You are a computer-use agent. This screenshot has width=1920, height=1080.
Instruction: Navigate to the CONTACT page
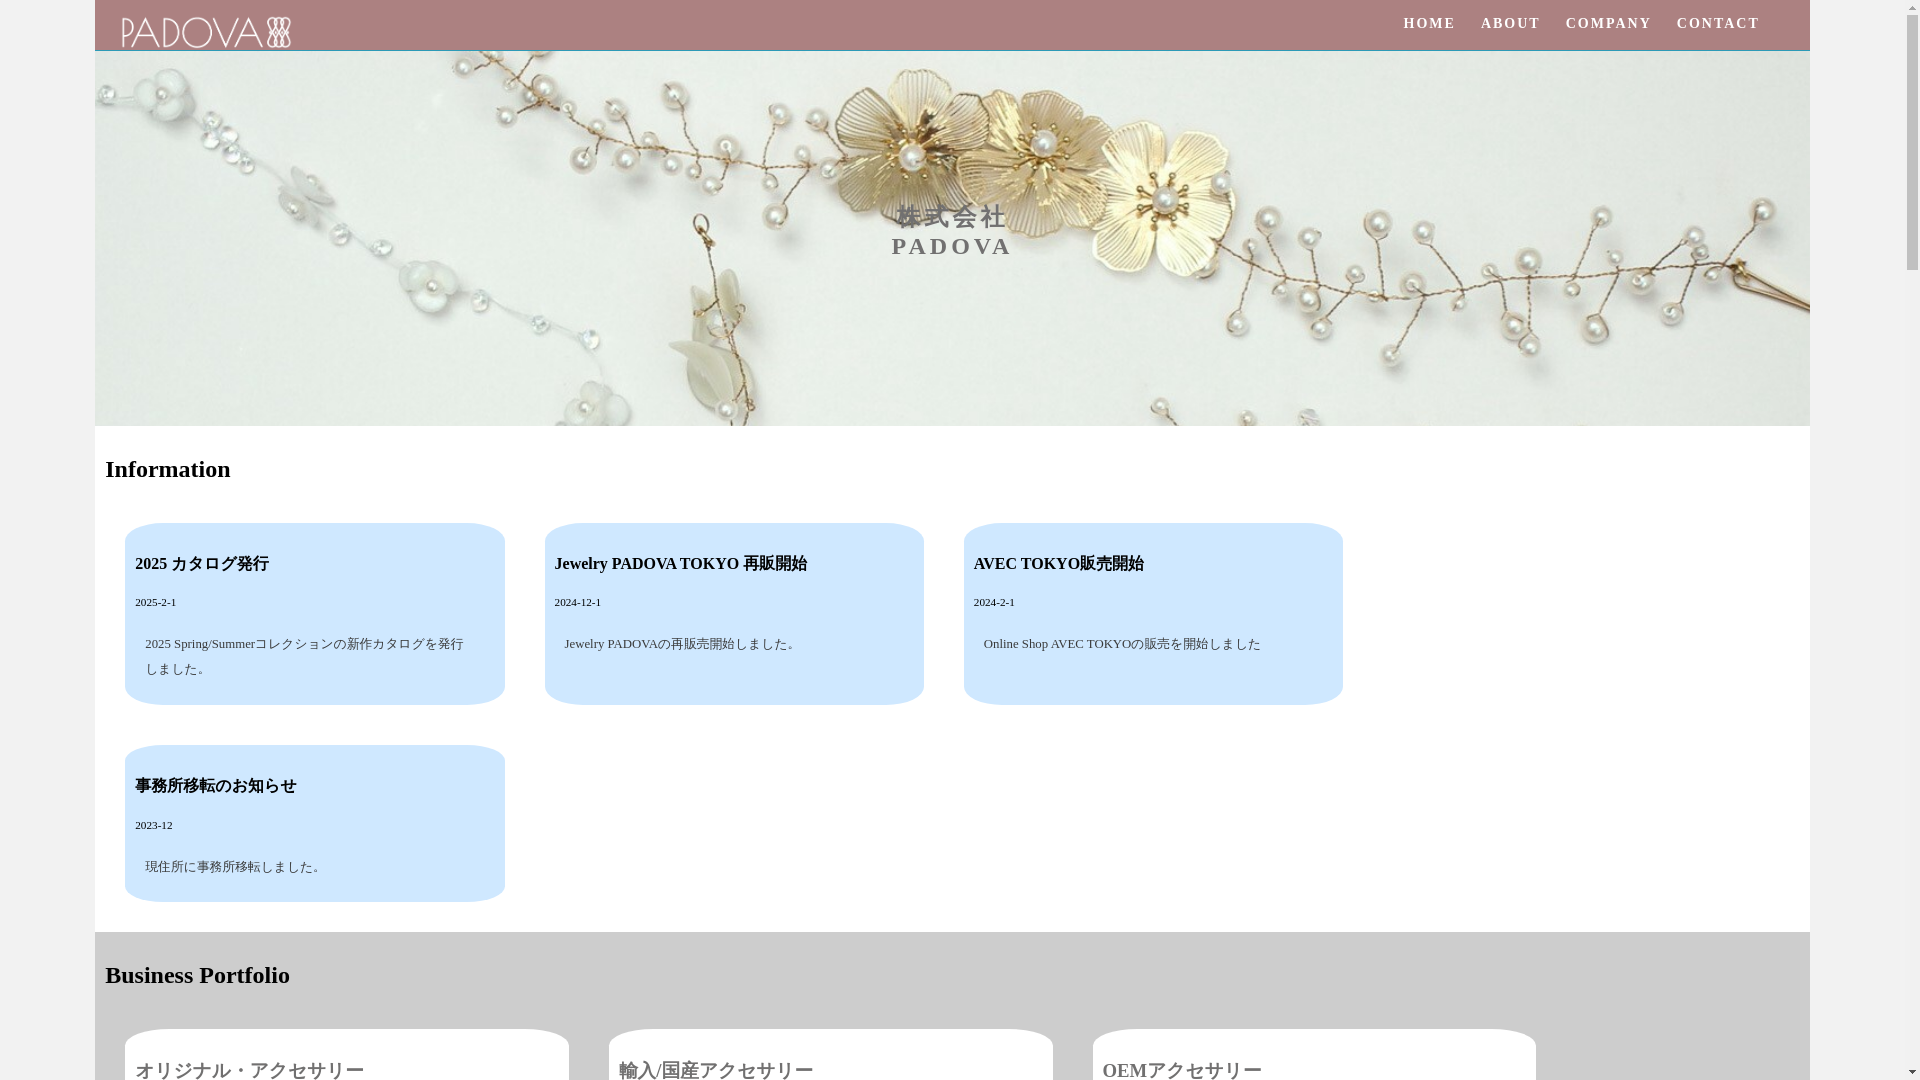click(x=1717, y=23)
